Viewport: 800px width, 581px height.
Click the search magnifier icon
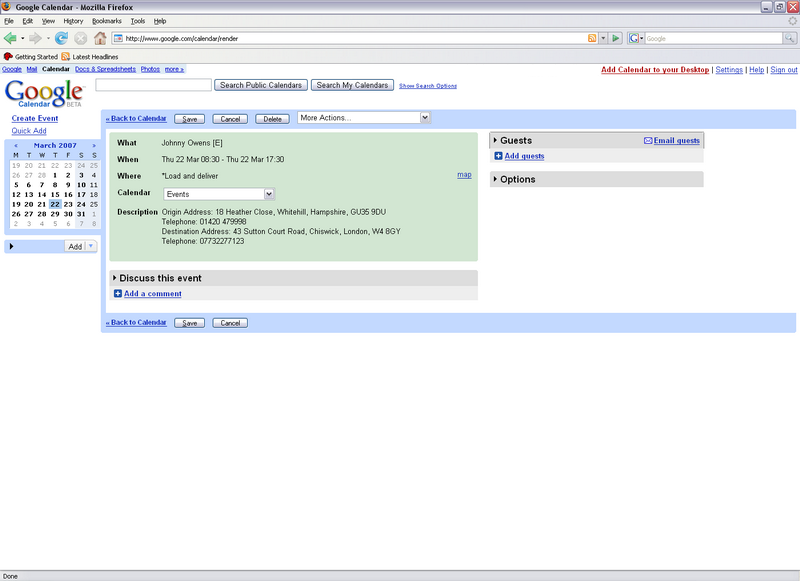(787, 38)
